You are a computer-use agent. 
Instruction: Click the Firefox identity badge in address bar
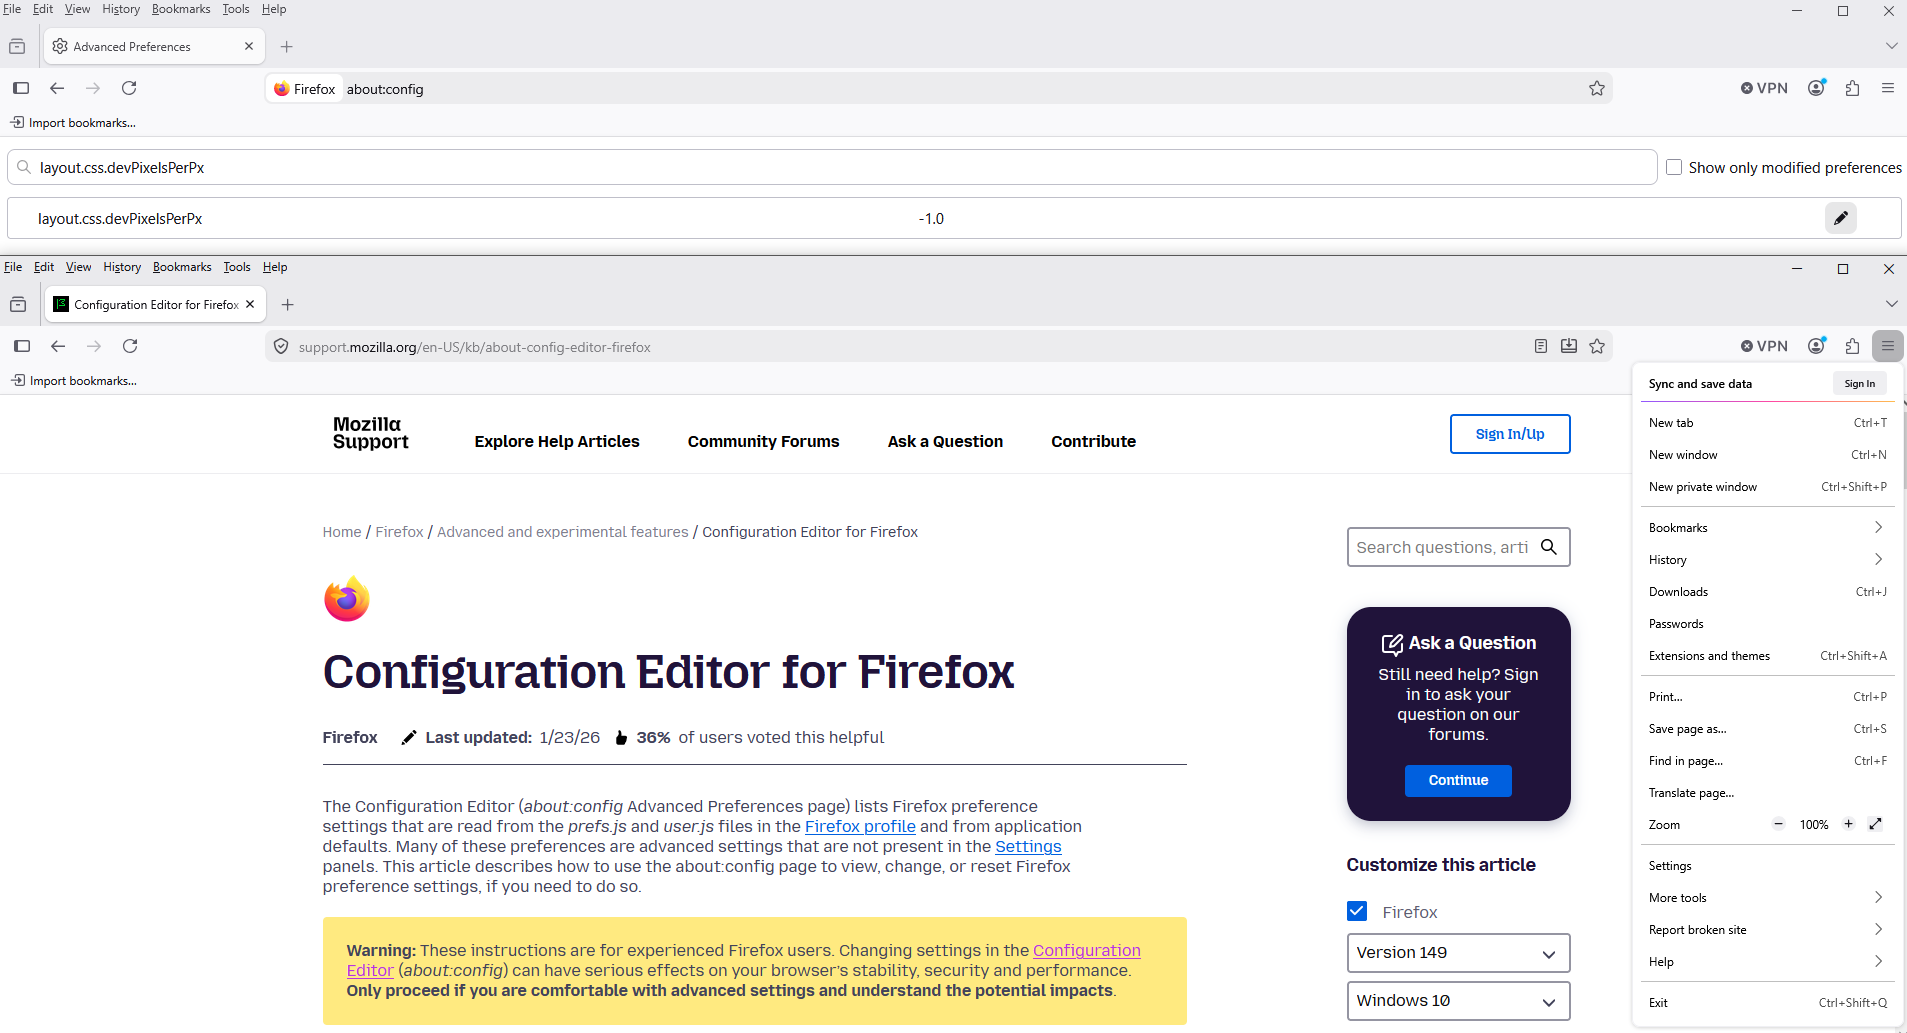click(305, 89)
